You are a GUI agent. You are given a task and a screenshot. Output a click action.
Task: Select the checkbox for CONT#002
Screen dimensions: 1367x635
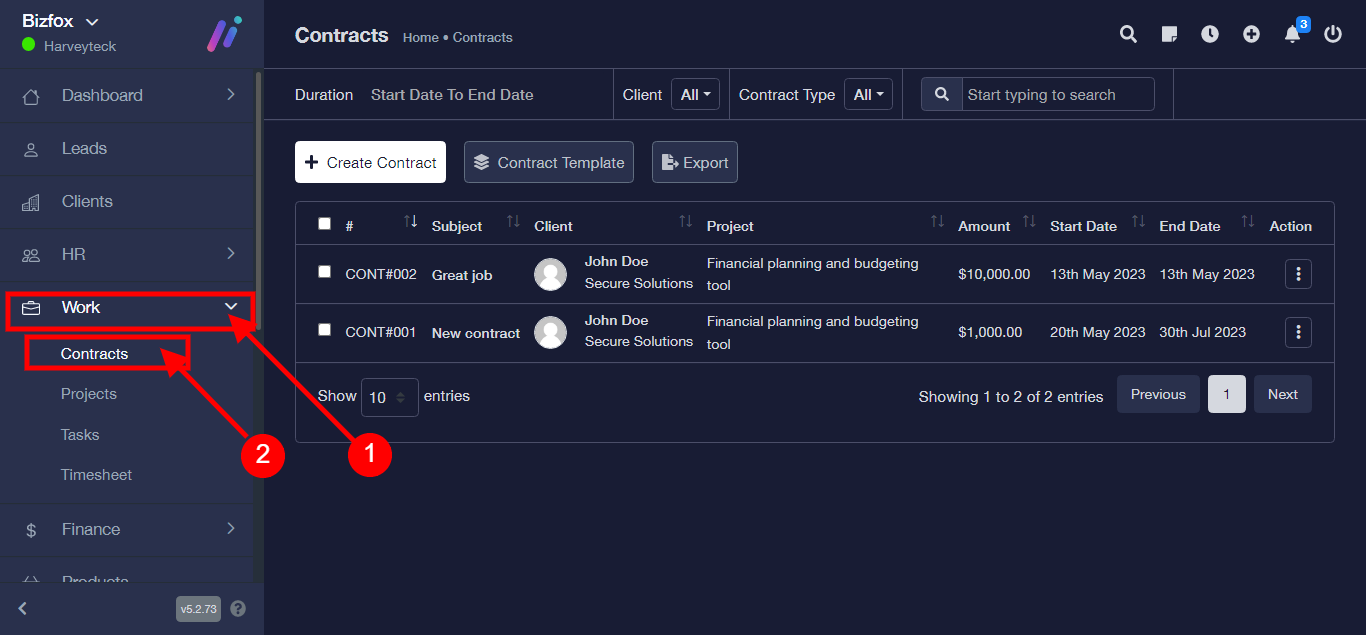coord(324,272)
